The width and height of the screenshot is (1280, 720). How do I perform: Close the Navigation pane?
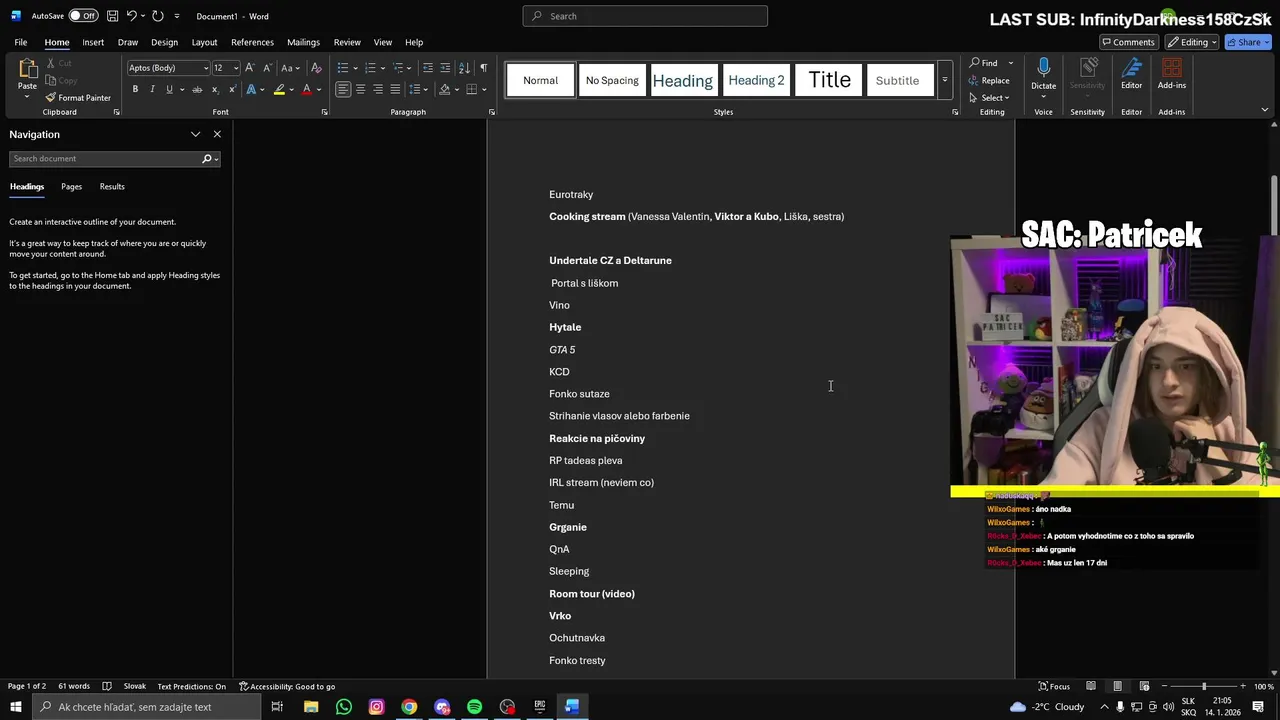(217, 134)
